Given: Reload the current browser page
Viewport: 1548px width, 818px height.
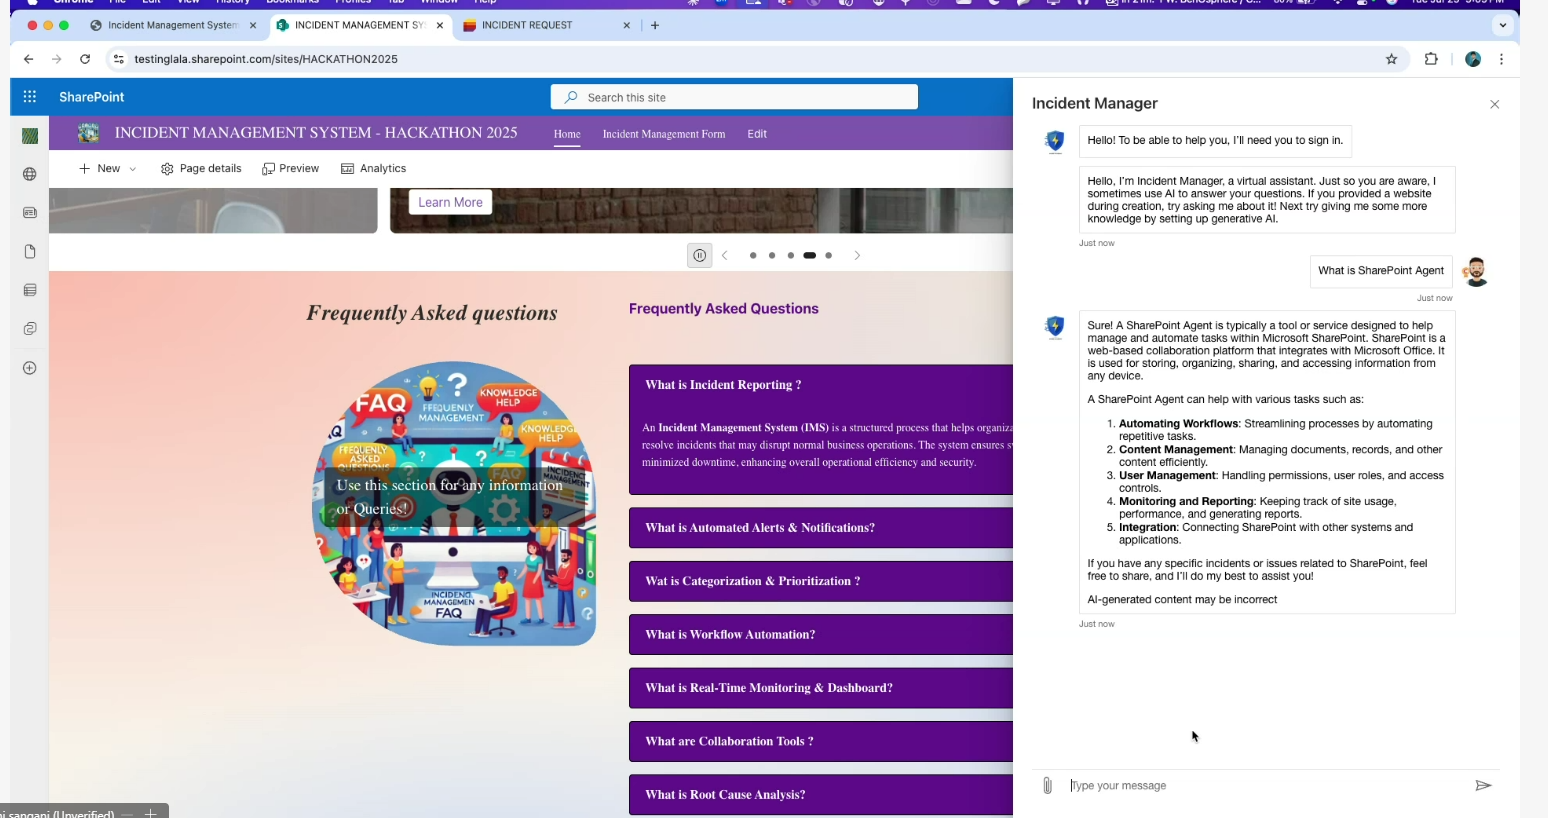Looking at the screenshot, I should (85, 59).
